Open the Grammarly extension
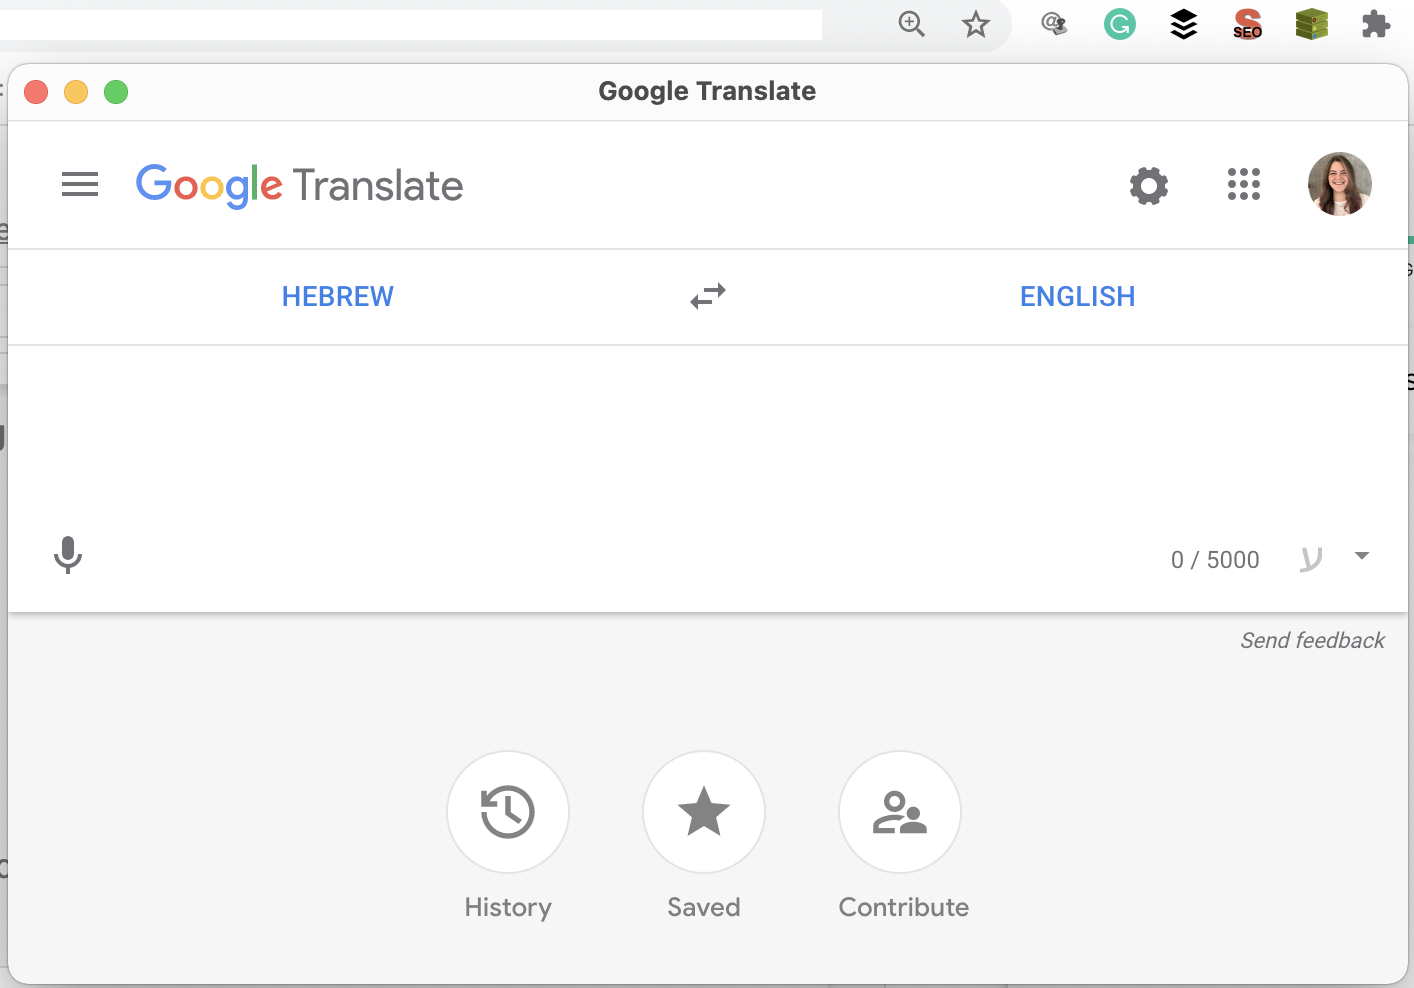The image size is (1414, 988). (x=1119, y=24)
